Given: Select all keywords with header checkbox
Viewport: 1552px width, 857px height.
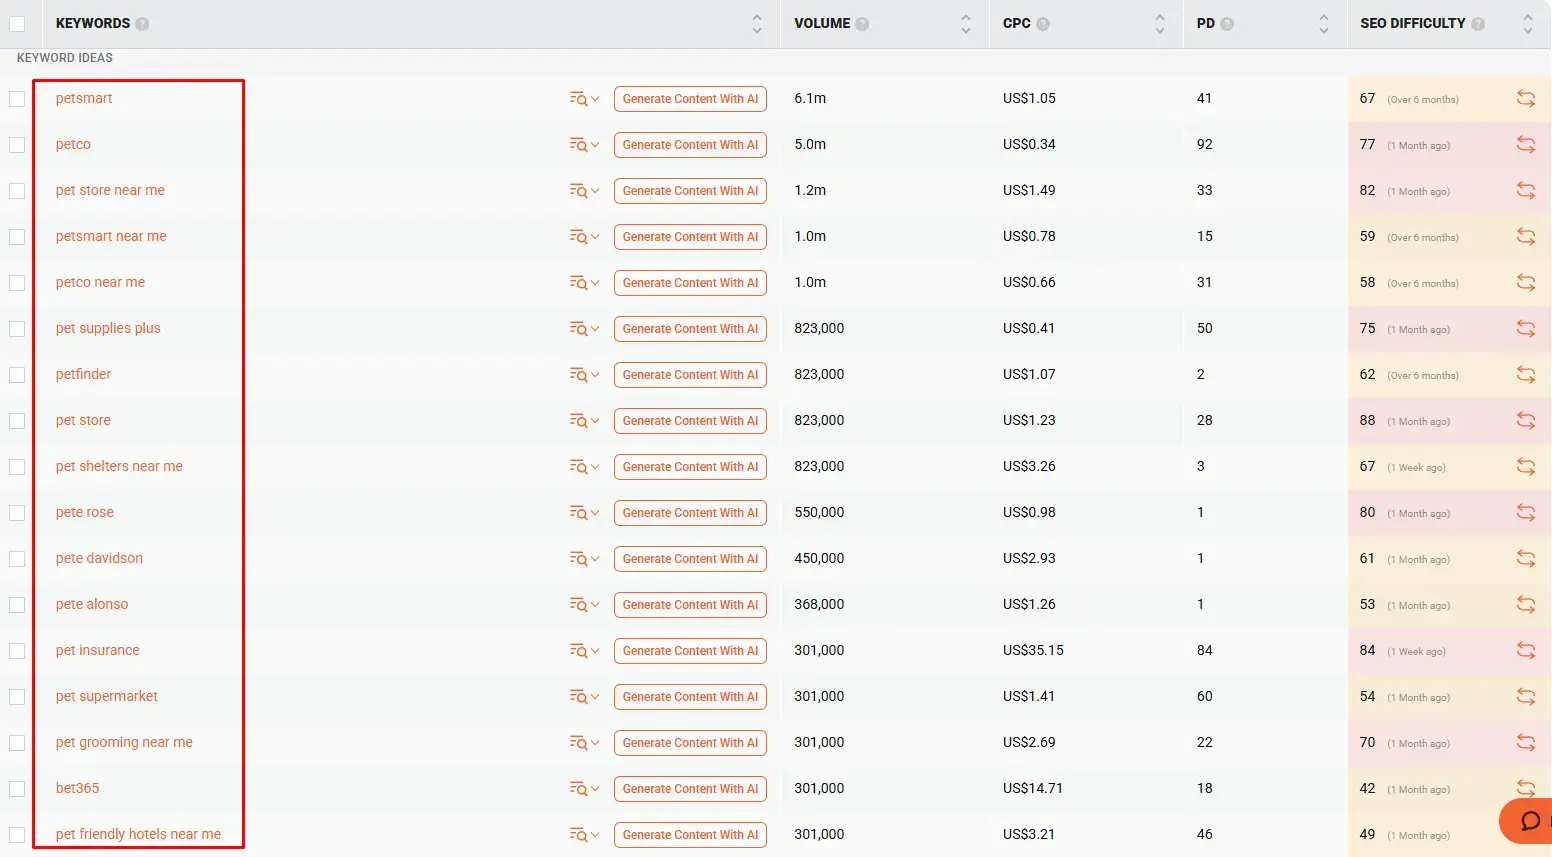Looking at the screenshot, I should [17, 24].
